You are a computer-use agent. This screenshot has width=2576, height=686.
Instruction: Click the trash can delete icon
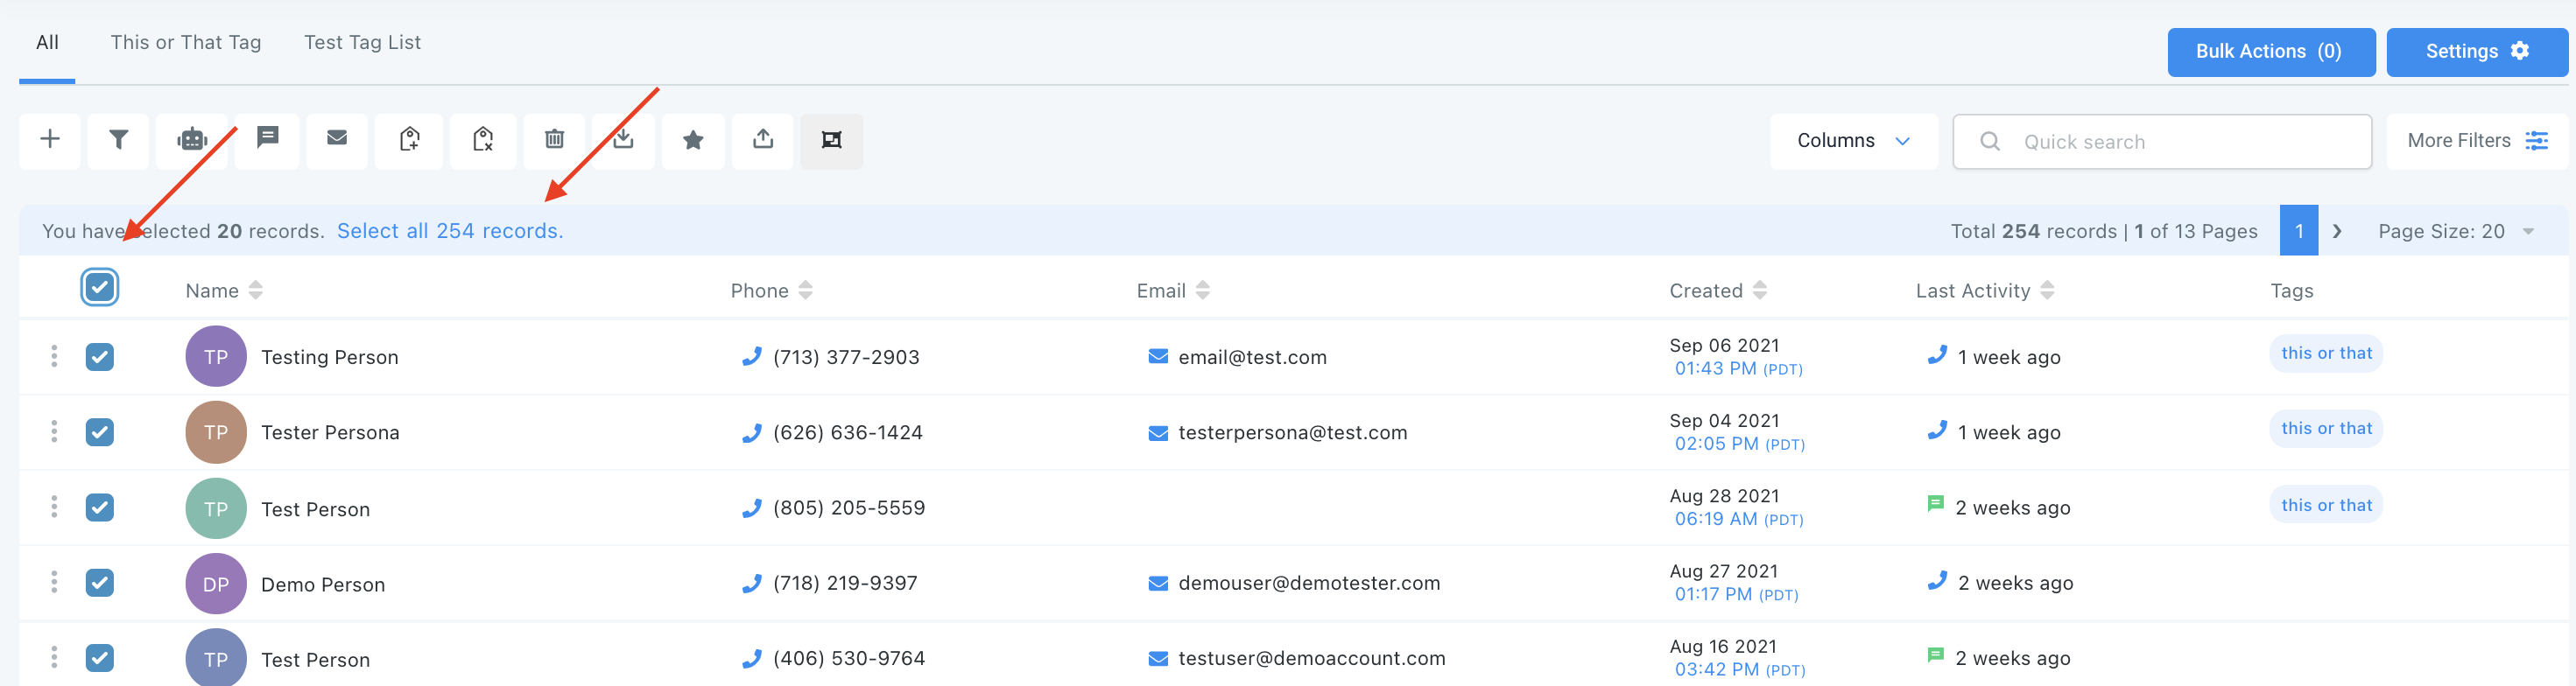[554, 140]
